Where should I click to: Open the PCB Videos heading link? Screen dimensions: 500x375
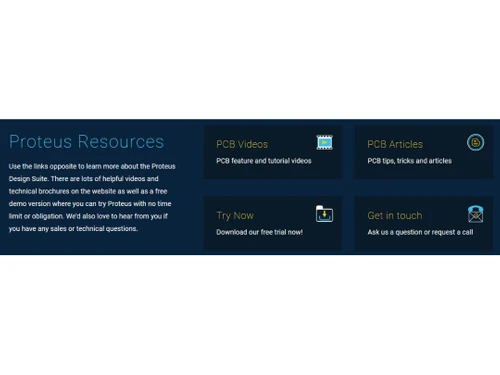click(242, 144)
